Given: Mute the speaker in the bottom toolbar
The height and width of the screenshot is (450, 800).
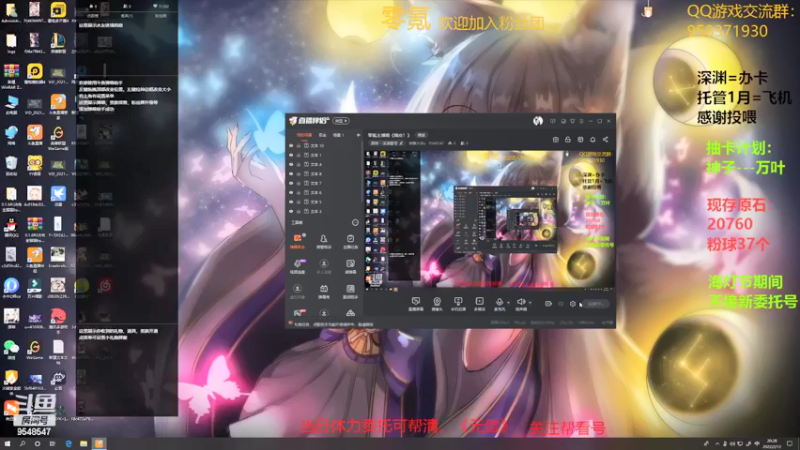Looking at the screenshot, I should (520, 304).
